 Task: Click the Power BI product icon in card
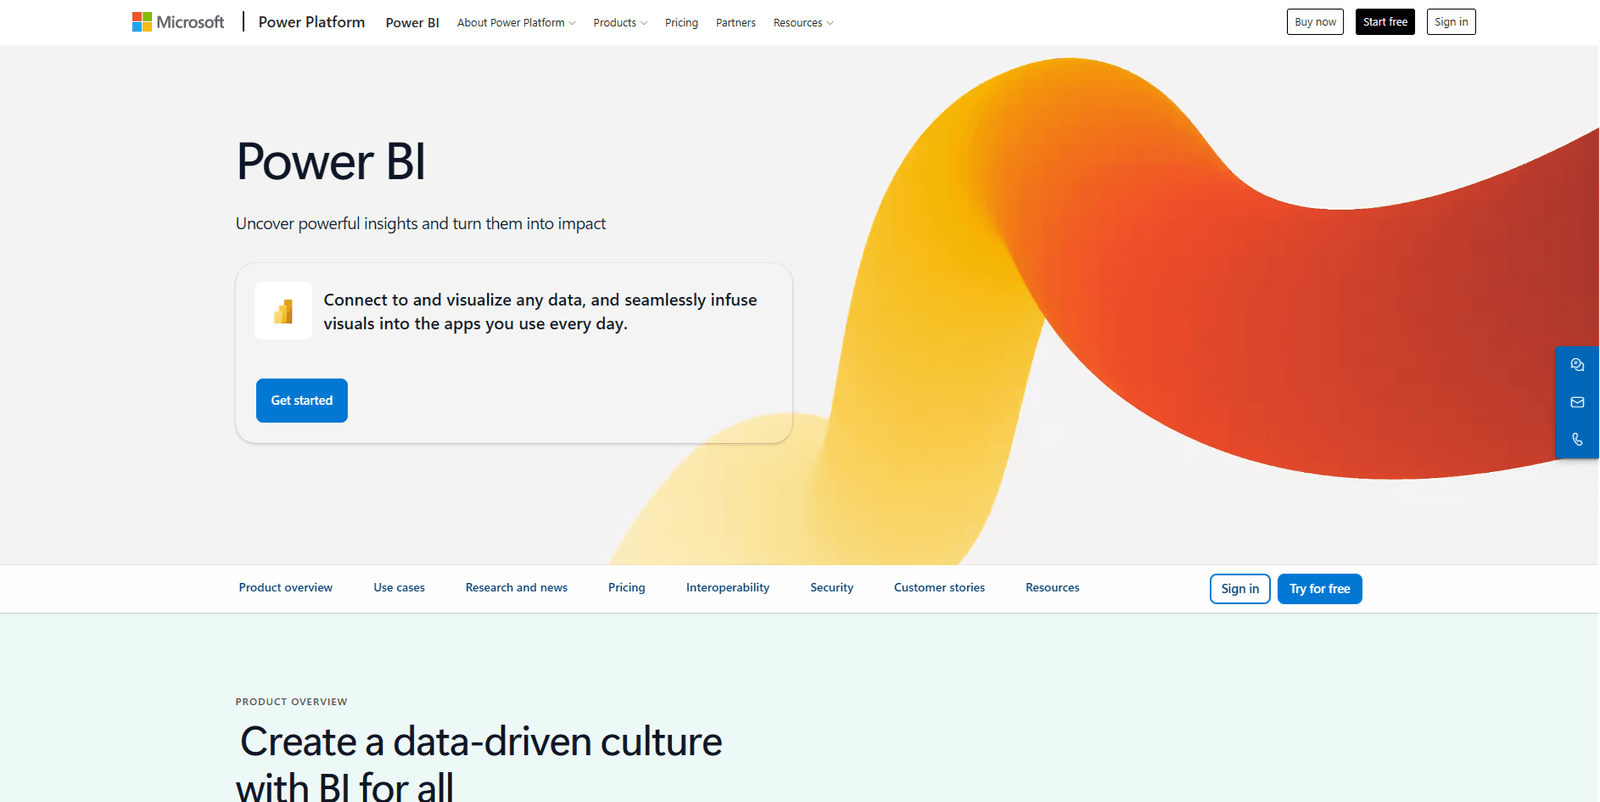tap(283, 311)
